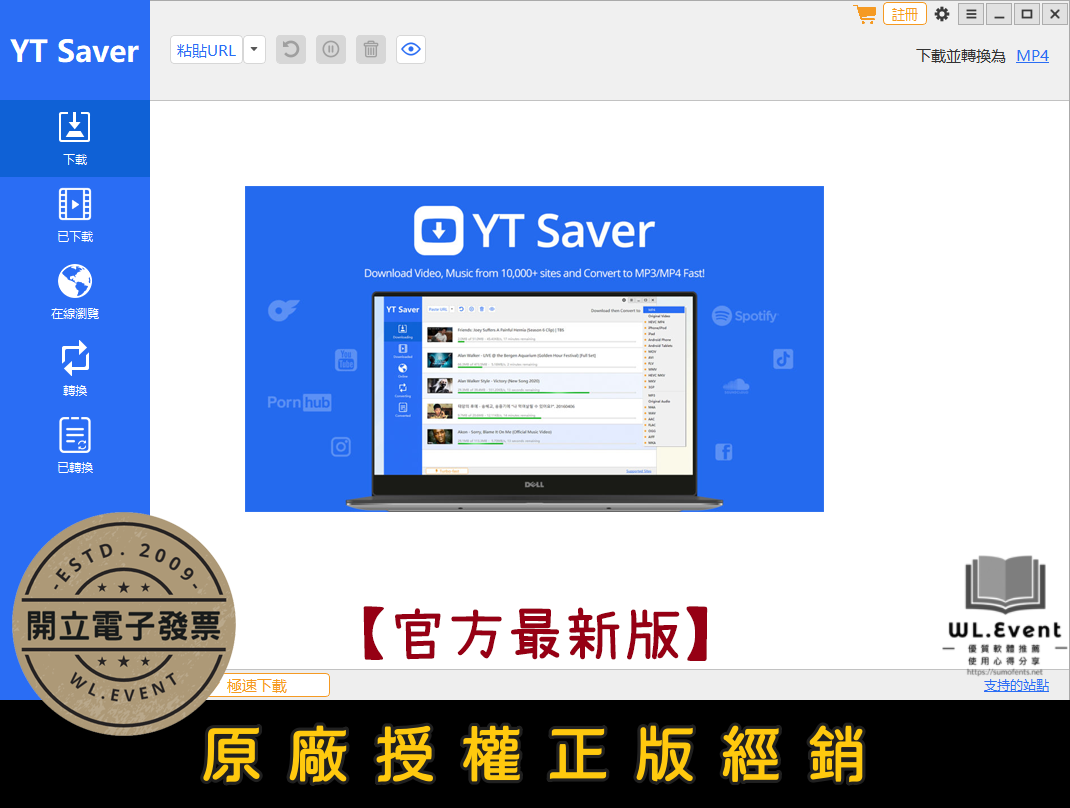Switch to the 已轉換 (Converted) tab

74,447
